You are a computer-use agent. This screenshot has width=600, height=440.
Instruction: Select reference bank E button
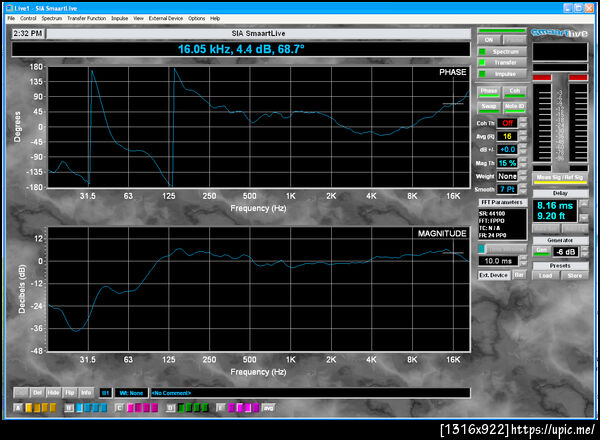pos(220,408)
